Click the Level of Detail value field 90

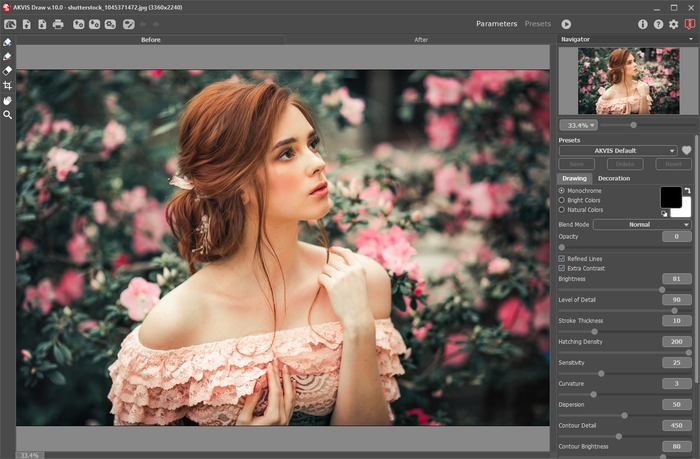coord(677,300)
